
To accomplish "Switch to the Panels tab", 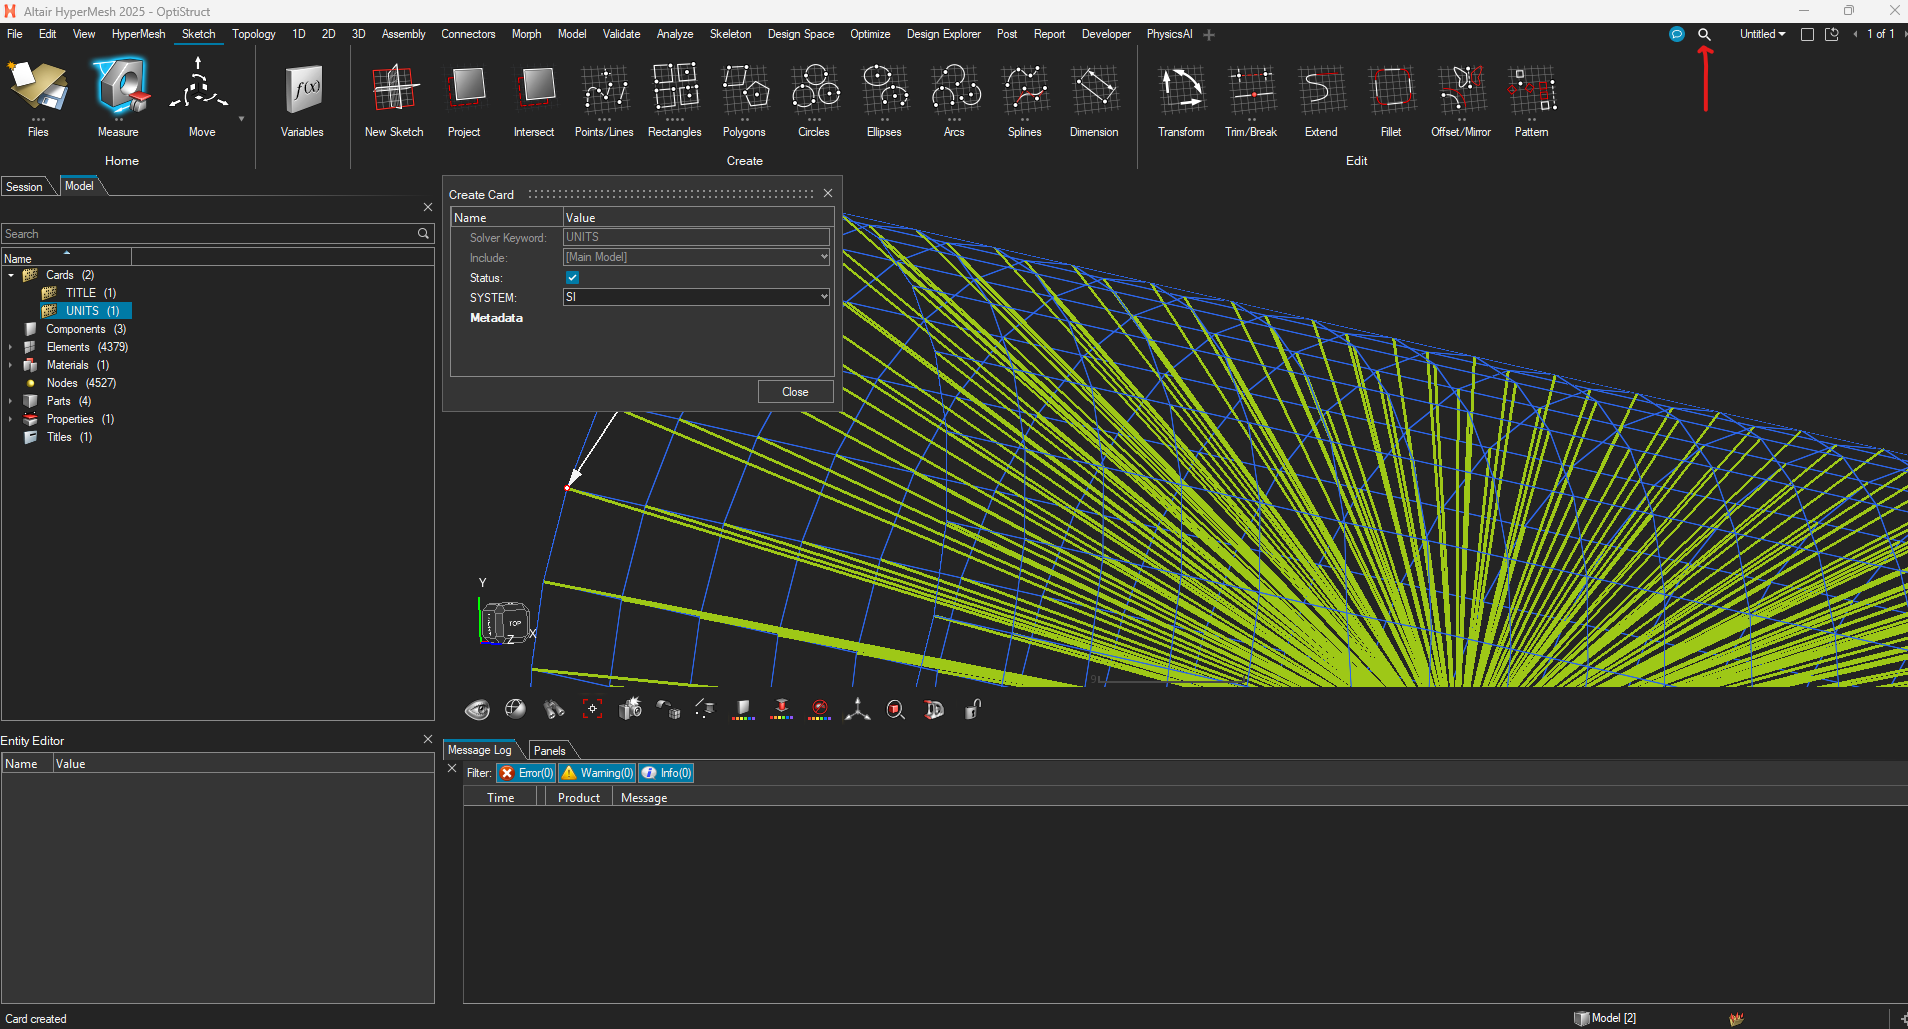I will pos(549,751).
